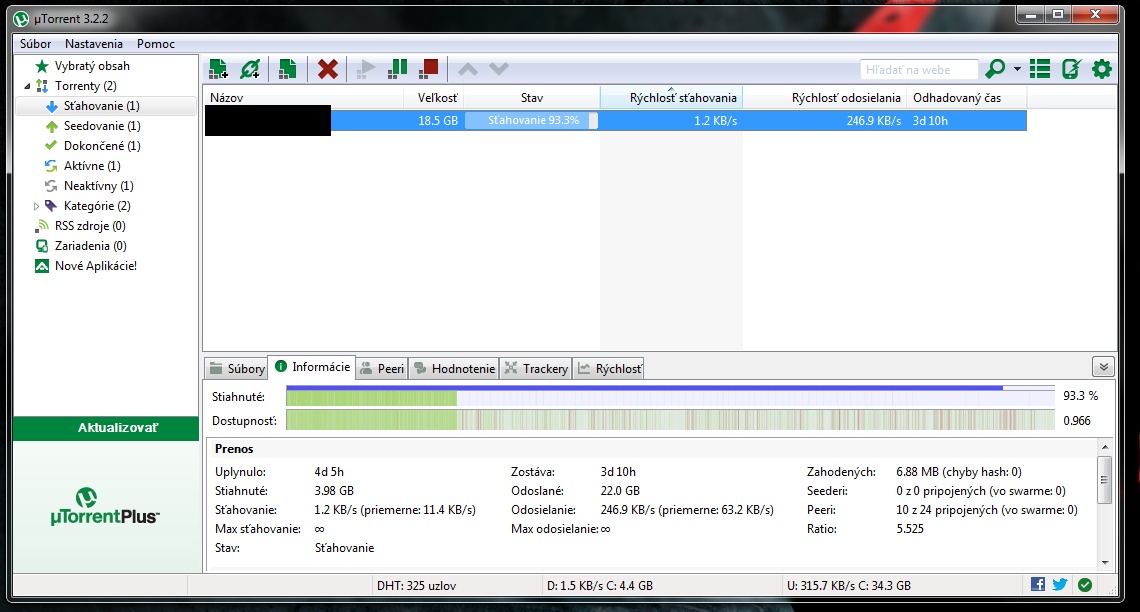Move torrent up in queue
The height and width of the screenshot is (612, 1140).
[467, 69]
